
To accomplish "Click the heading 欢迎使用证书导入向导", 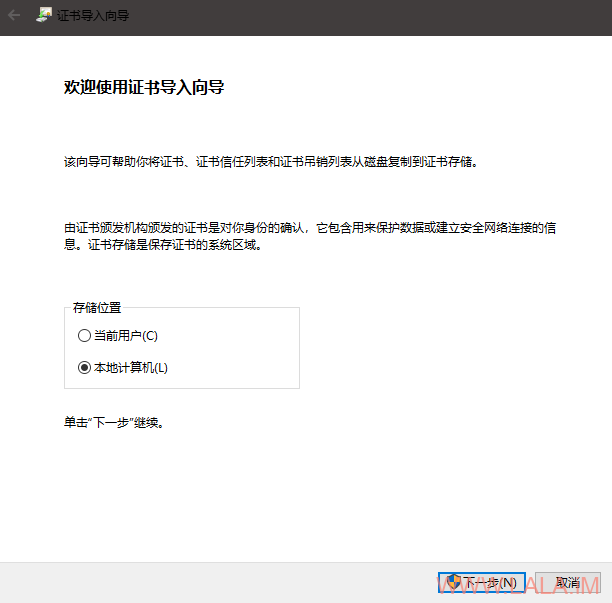I will (144, 87).
